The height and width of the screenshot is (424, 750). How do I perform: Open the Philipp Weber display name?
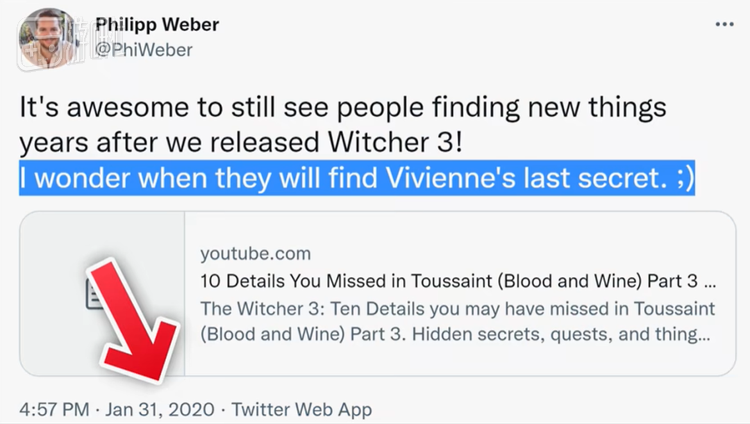[x=156, y=24]
